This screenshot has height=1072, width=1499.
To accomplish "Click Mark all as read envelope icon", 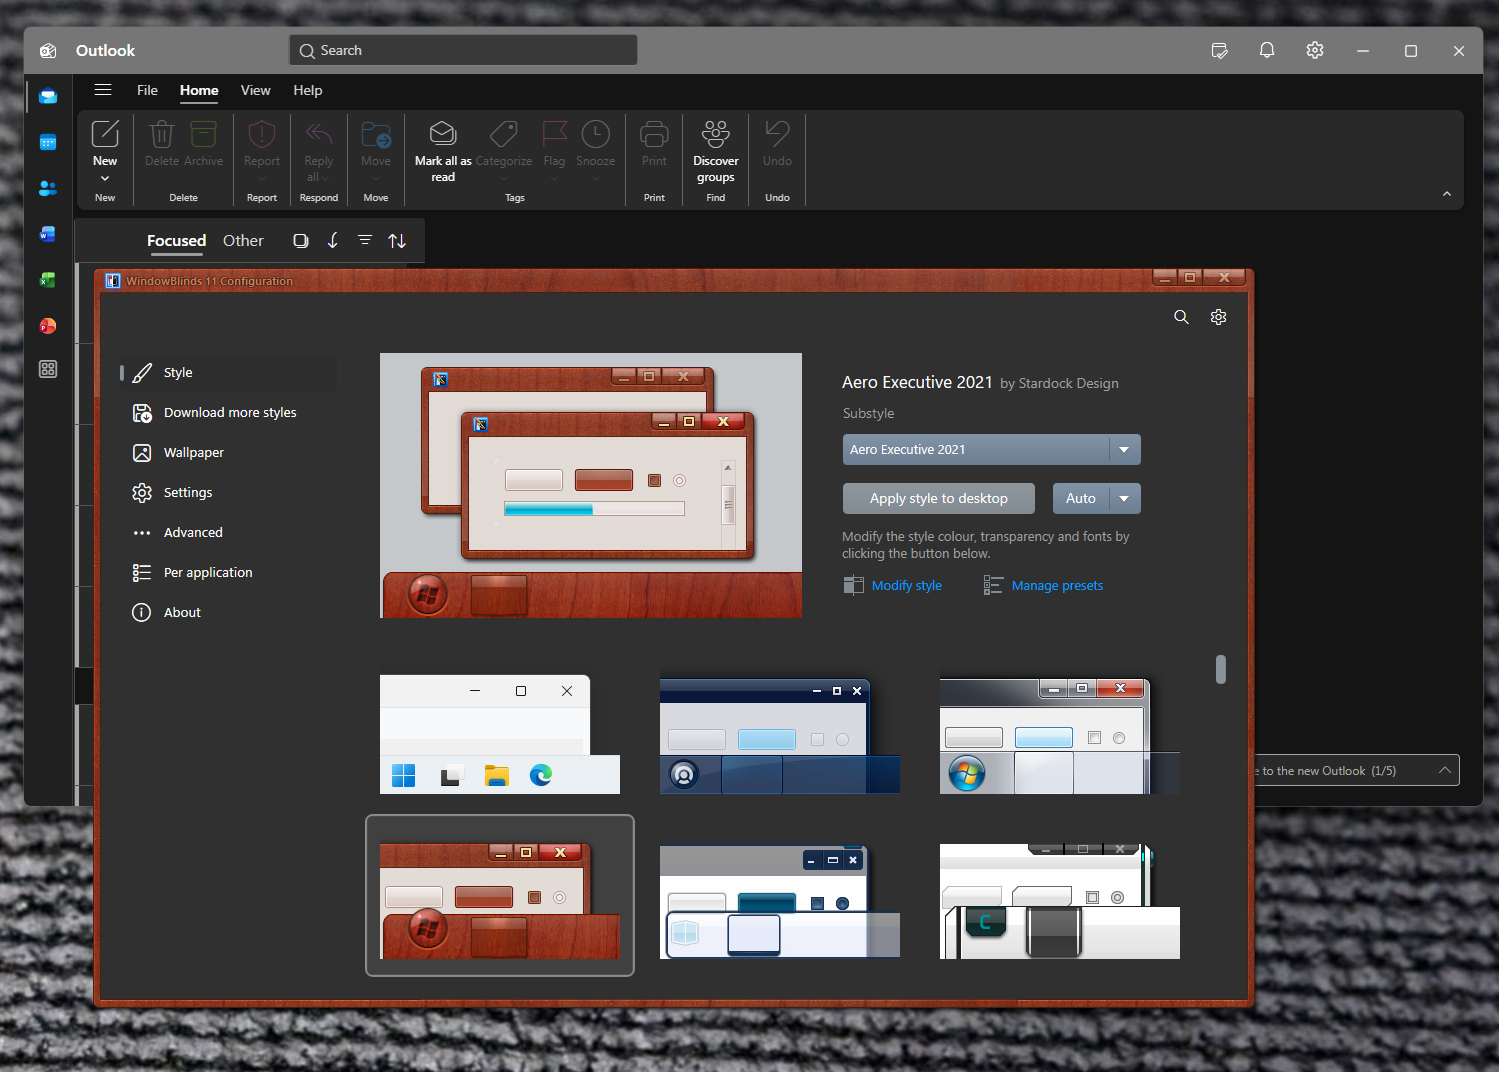I will (443, 134).
